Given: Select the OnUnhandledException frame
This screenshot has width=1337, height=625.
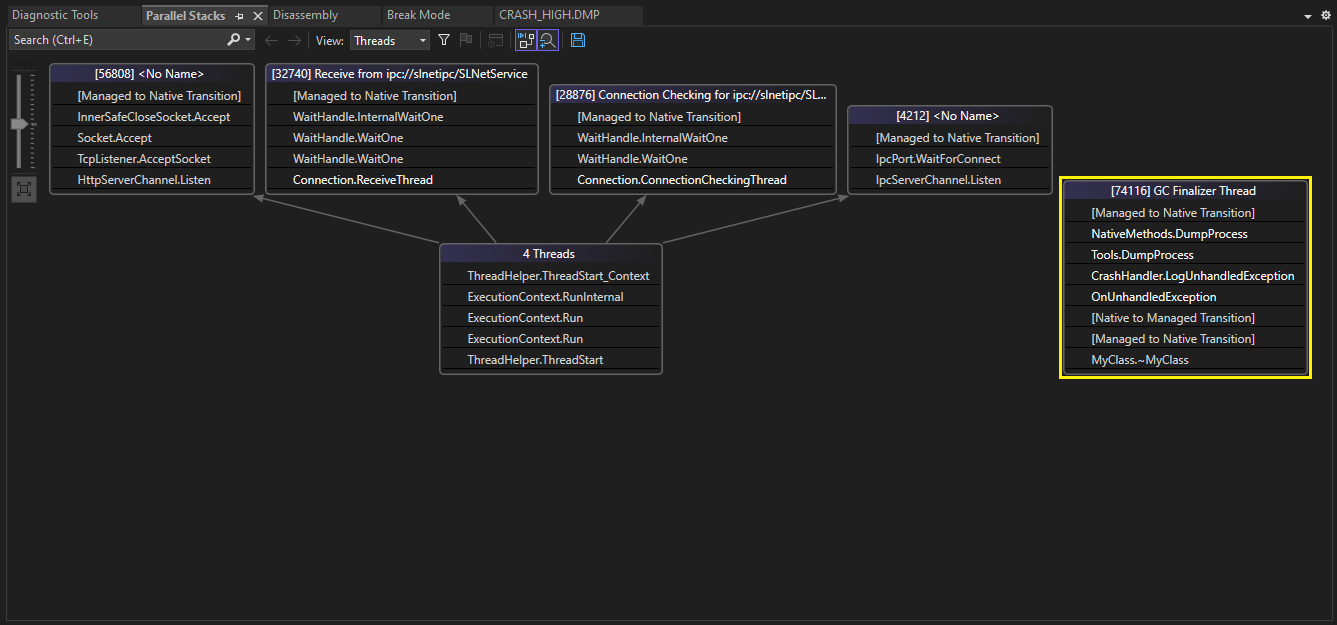Looking at the screenshot, I should pyautogui.click(x=1185, y=297).
